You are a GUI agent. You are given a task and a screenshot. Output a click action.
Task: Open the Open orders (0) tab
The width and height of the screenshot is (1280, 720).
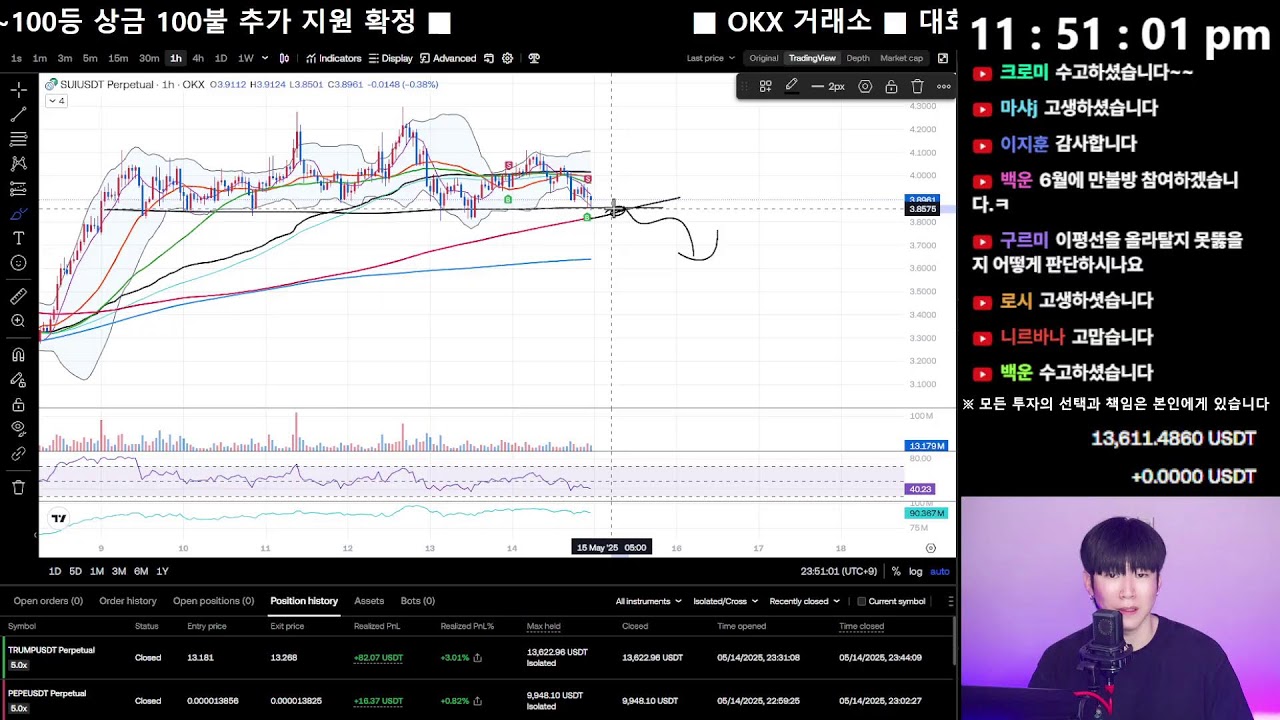point(48,601)
